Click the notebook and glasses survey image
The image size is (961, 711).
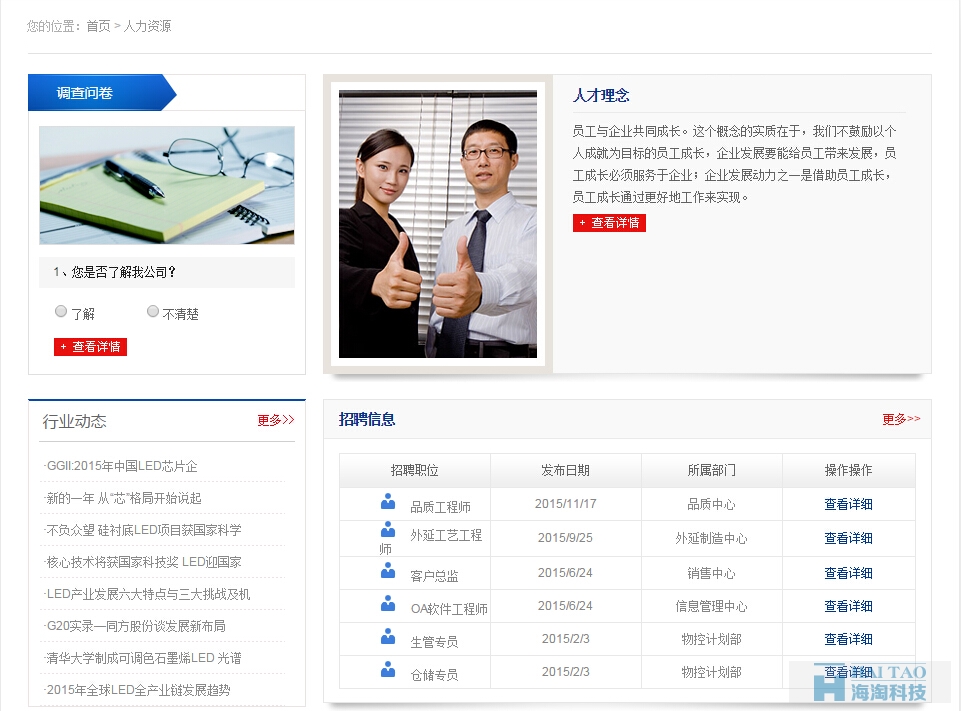tap(167, 185)
